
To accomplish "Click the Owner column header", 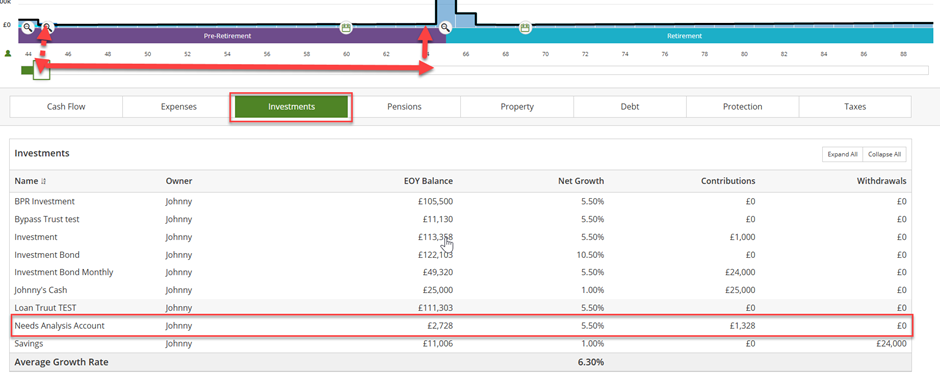I will click(179, 181).
